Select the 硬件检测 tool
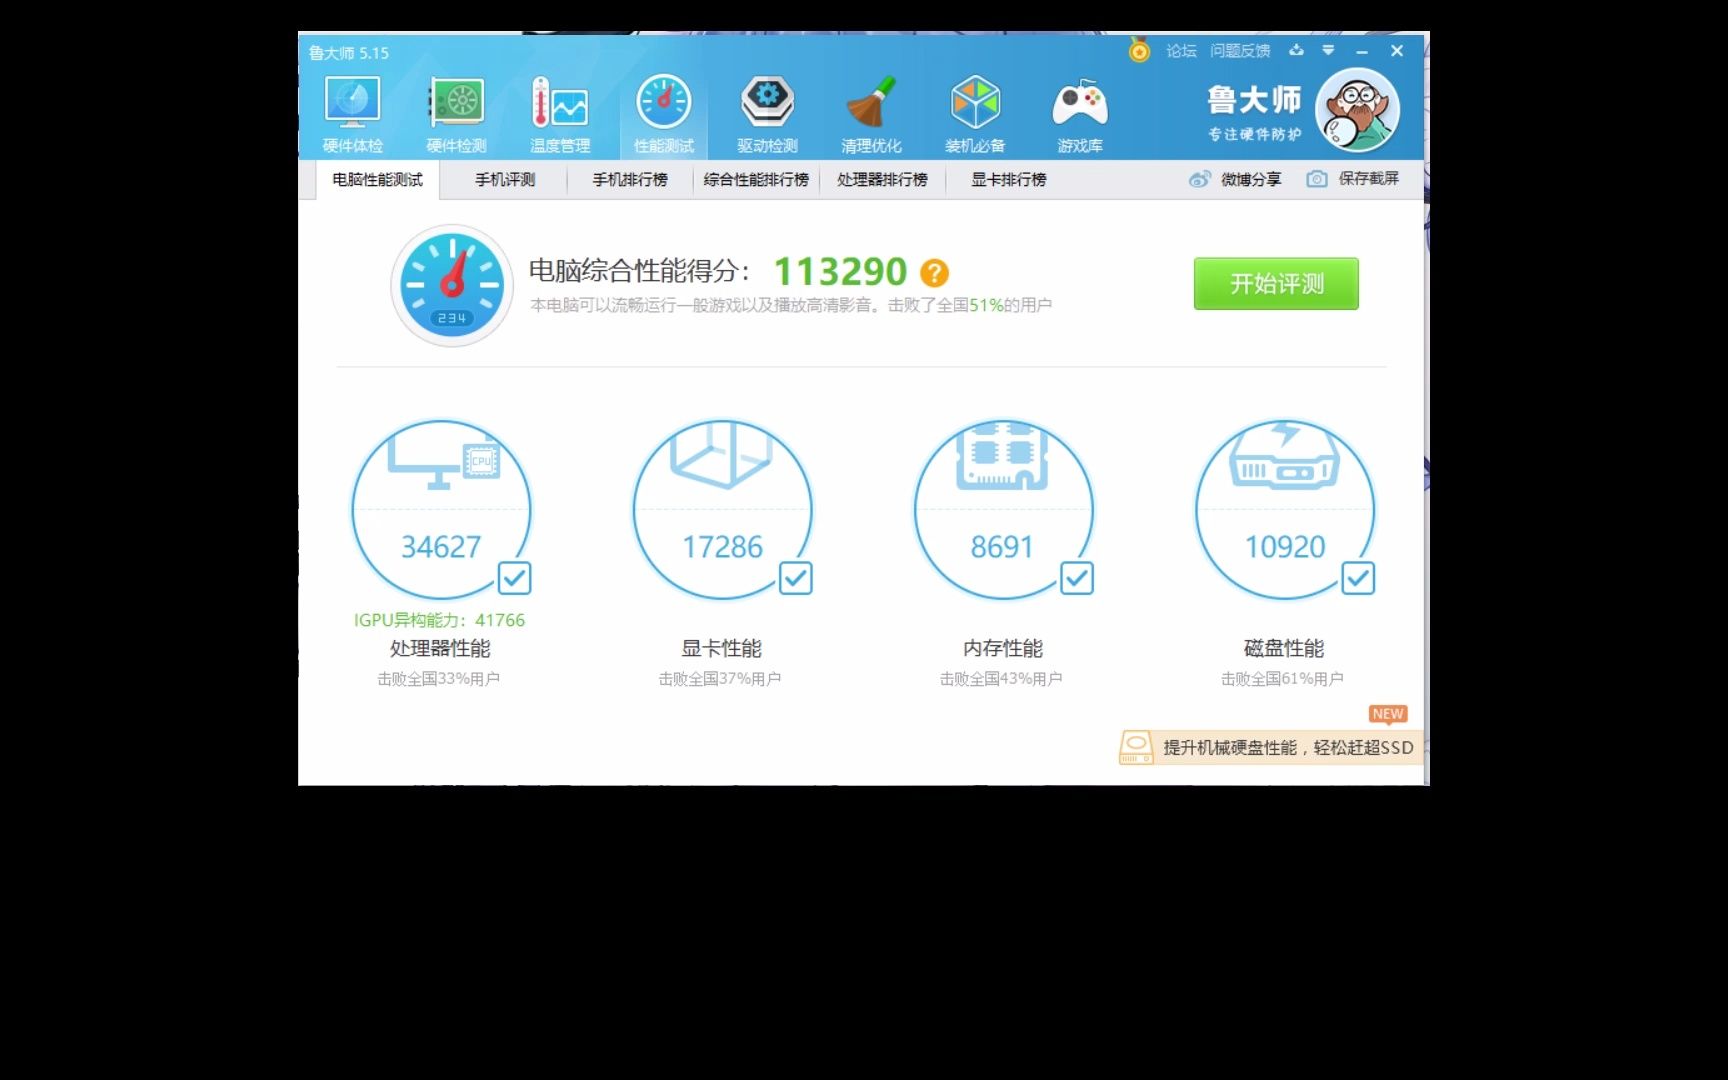 pos(457,112)
